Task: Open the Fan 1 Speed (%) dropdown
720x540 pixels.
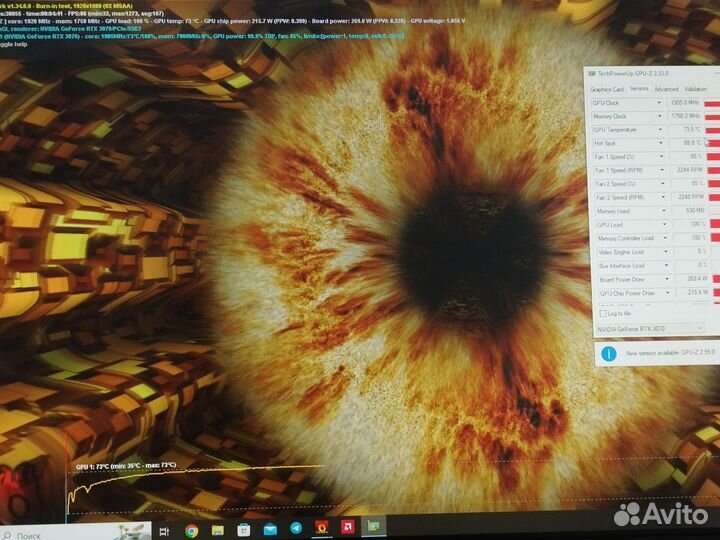Action: pyautogui.click(x=661, y=157)
